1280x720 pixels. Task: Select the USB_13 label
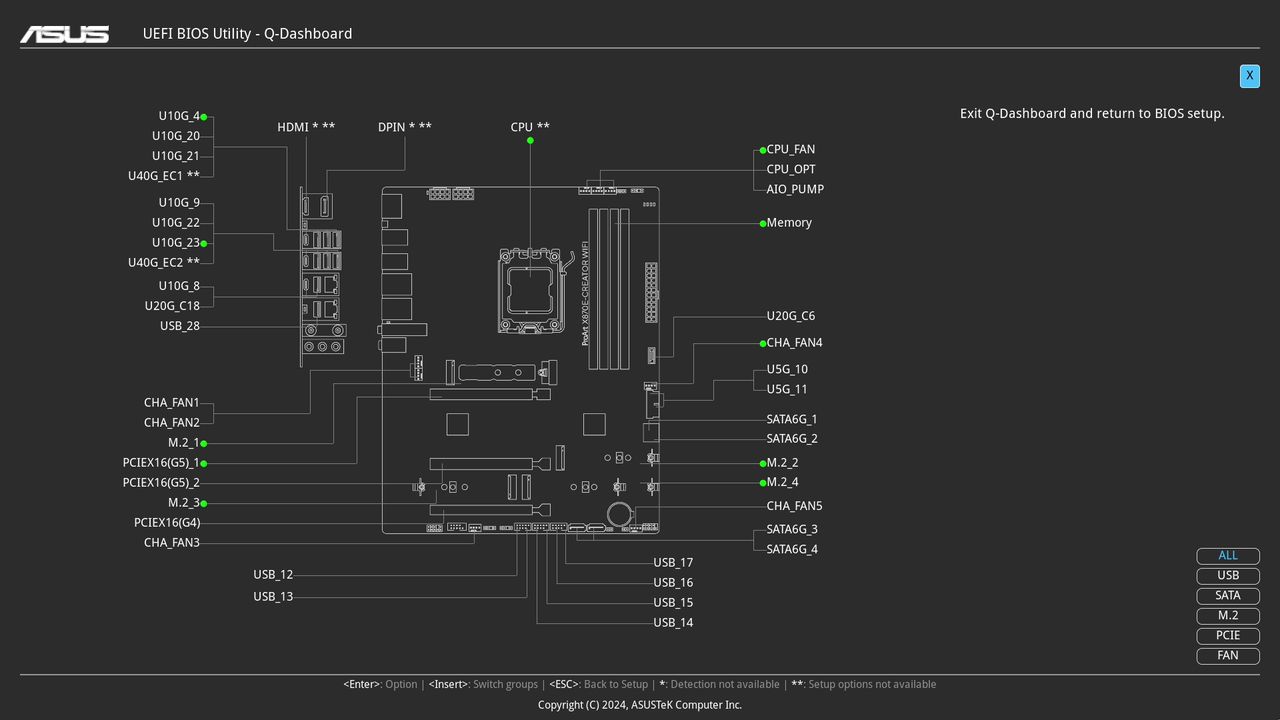click(x=273, y=597)
